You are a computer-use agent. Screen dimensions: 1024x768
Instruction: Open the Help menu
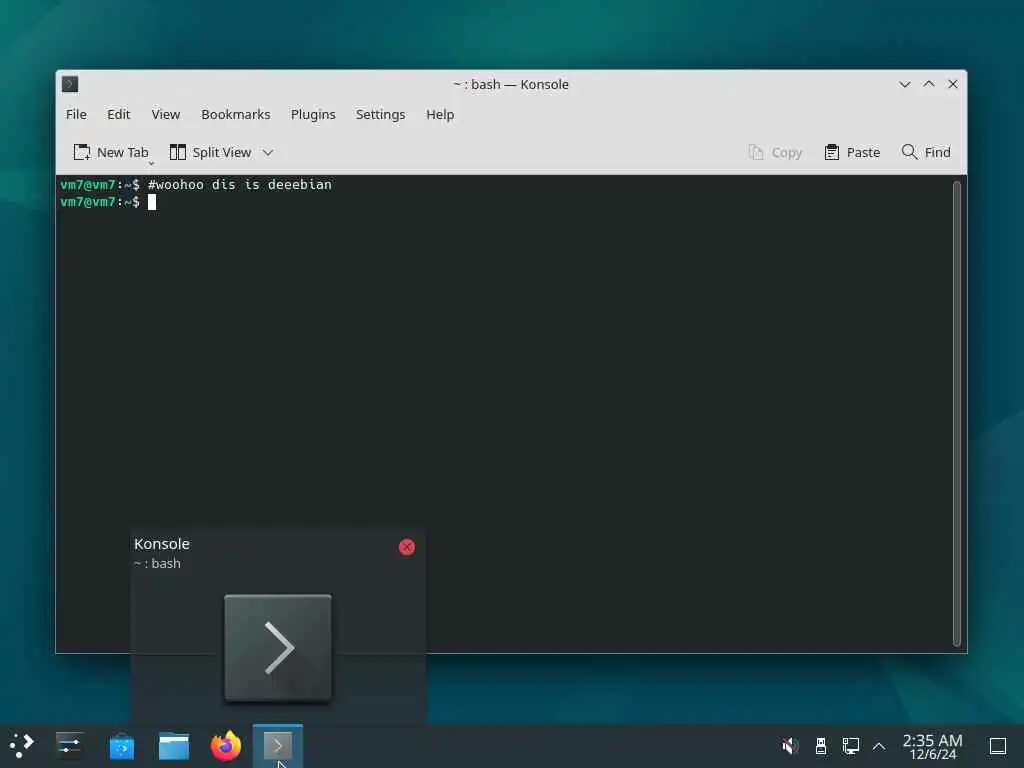click(x=440, y=114)
